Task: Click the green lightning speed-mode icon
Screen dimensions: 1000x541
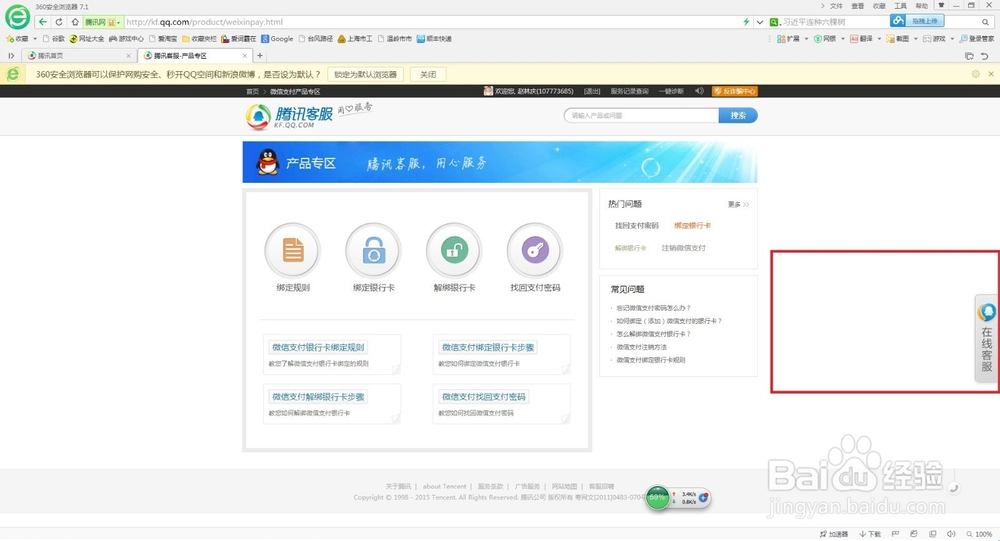Action: pos(746,22)
